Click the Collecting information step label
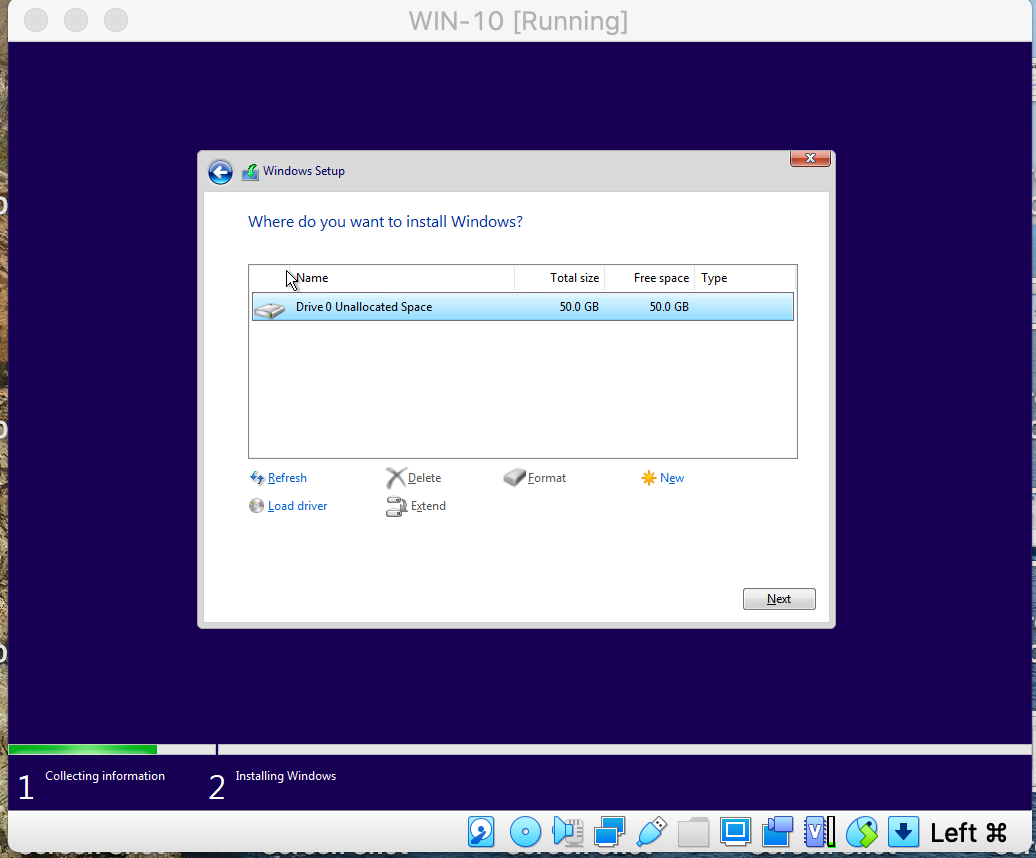 105,776
